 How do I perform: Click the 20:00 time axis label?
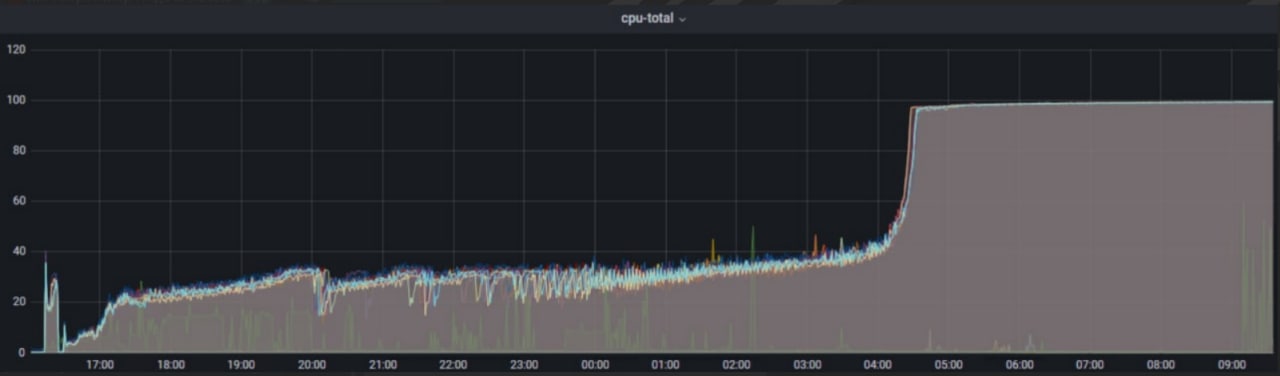click(x=312, y=365)
